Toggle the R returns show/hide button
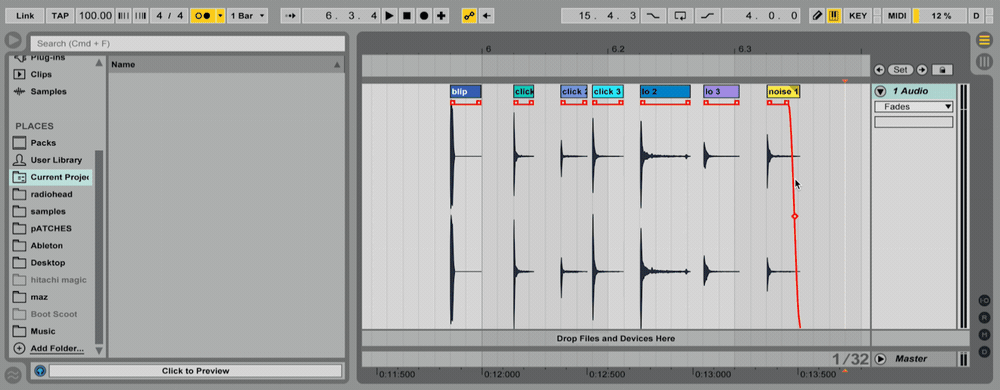Screen dimensions: 1000x390 985,318
